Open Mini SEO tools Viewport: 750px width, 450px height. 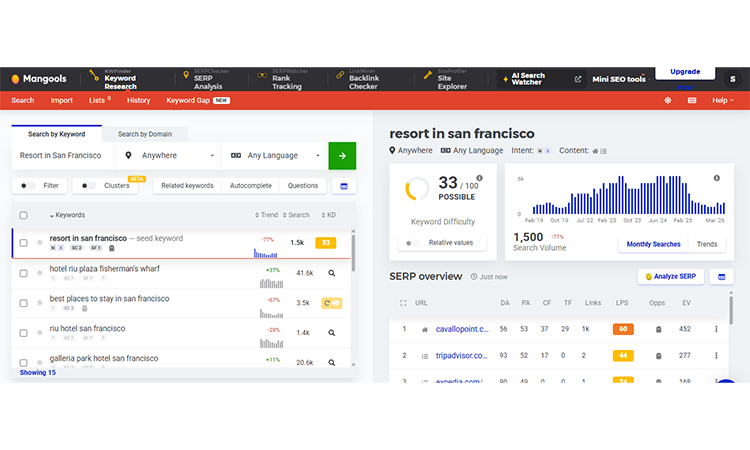coord(619,79)
